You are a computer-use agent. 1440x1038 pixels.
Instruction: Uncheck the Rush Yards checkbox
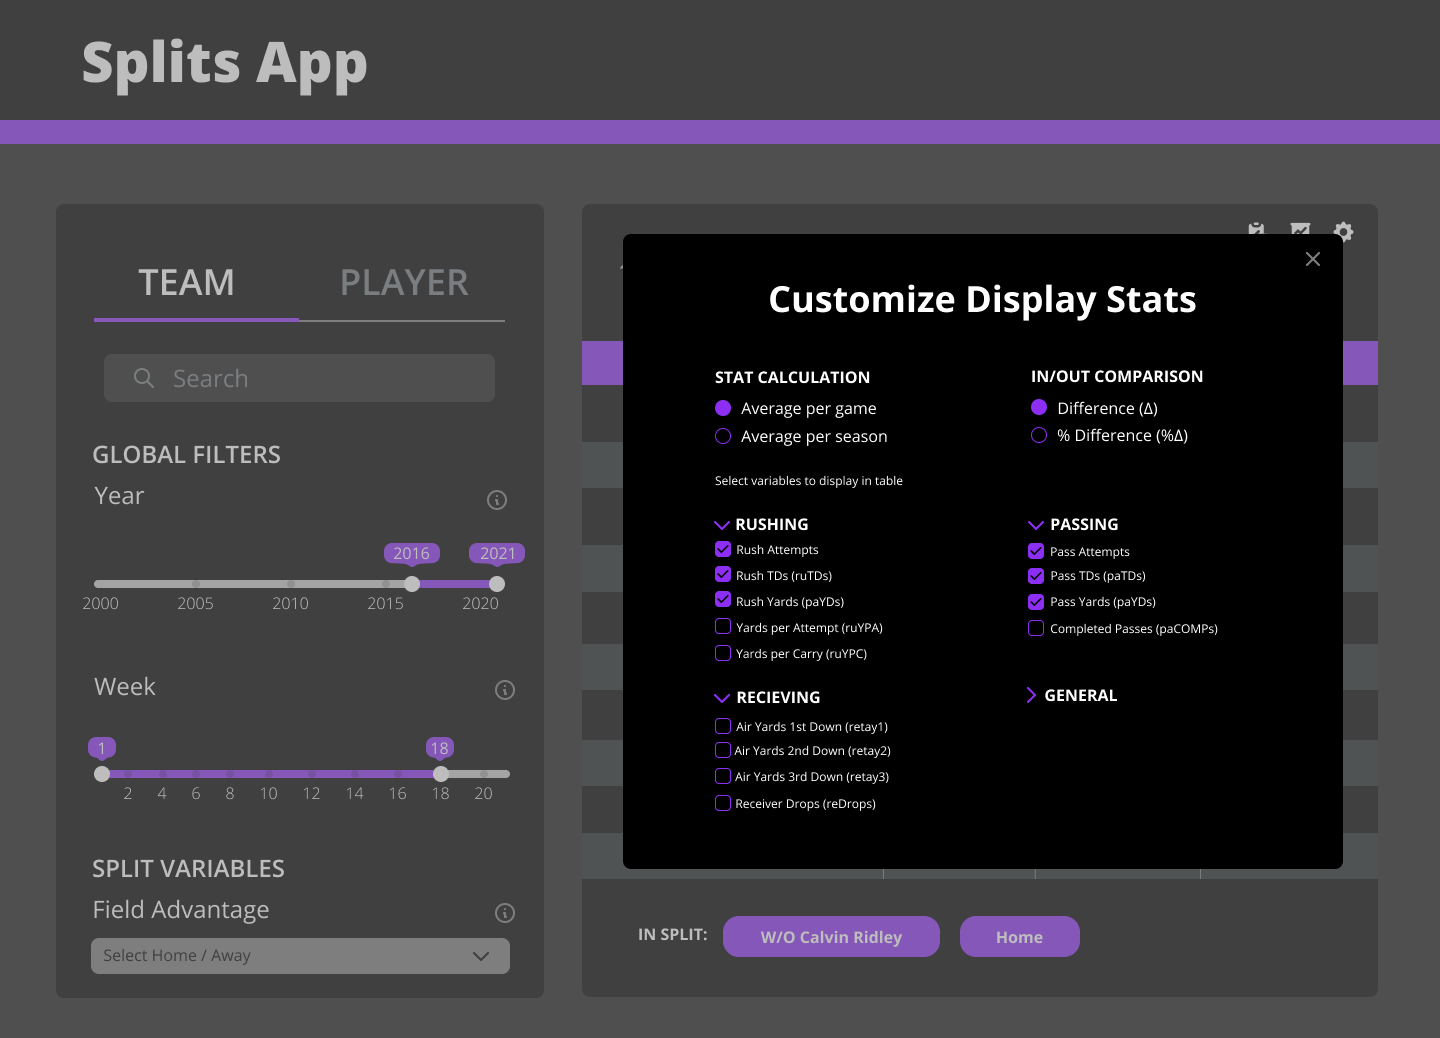point(723,599)
